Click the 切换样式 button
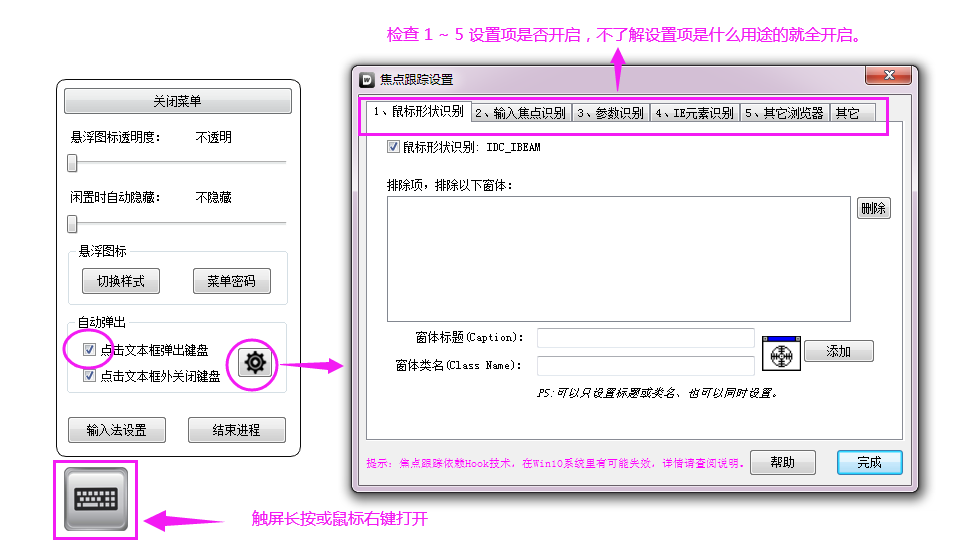The width and height of the screenshot is (968, 559). click(120, 281)
